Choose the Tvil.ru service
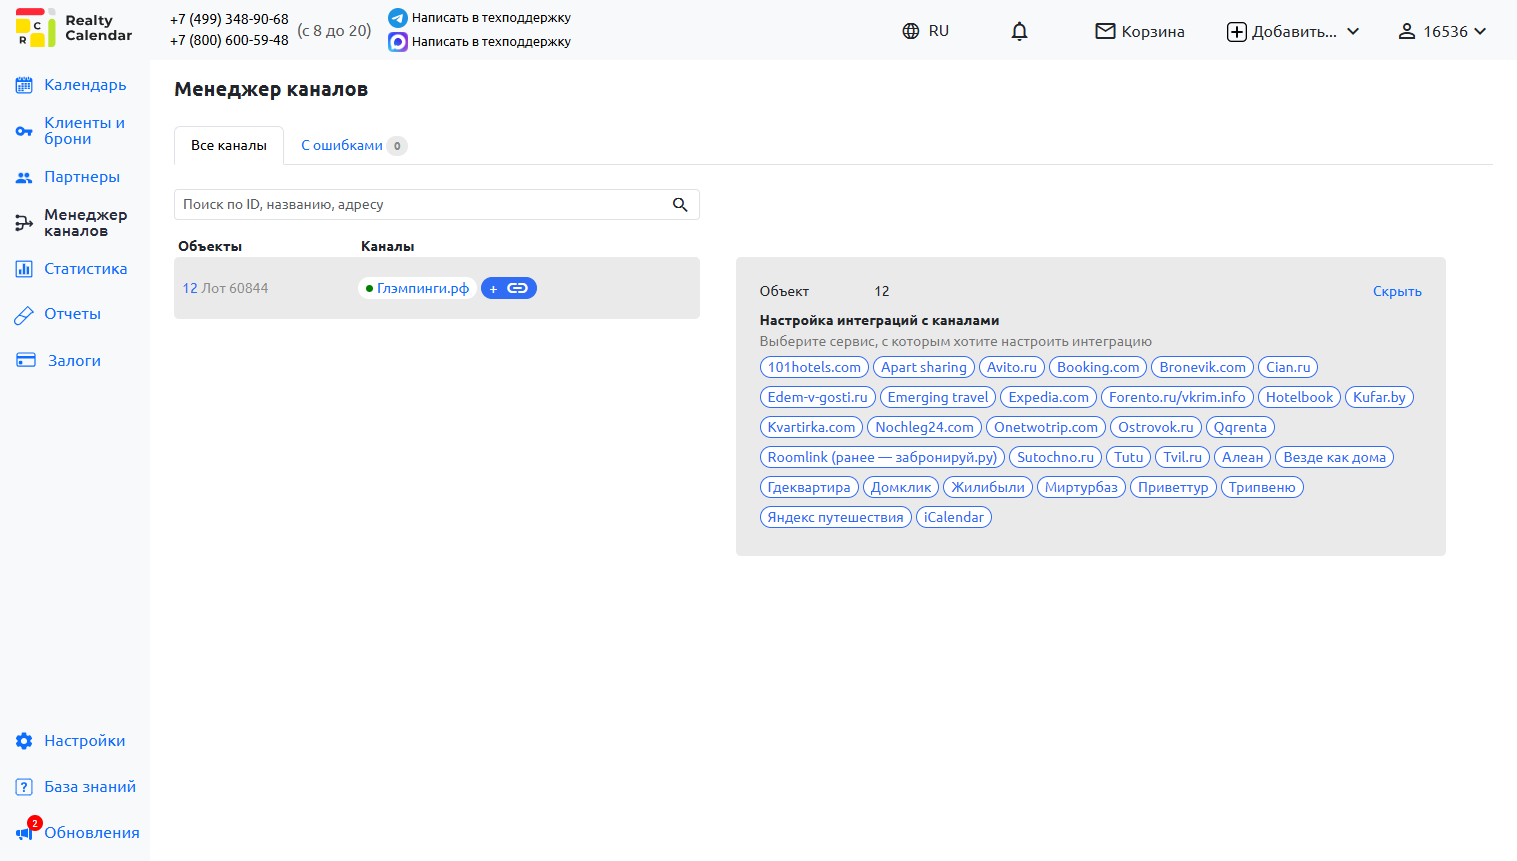This screenshot has height=861, width=1517. (x=1182, y=457)
